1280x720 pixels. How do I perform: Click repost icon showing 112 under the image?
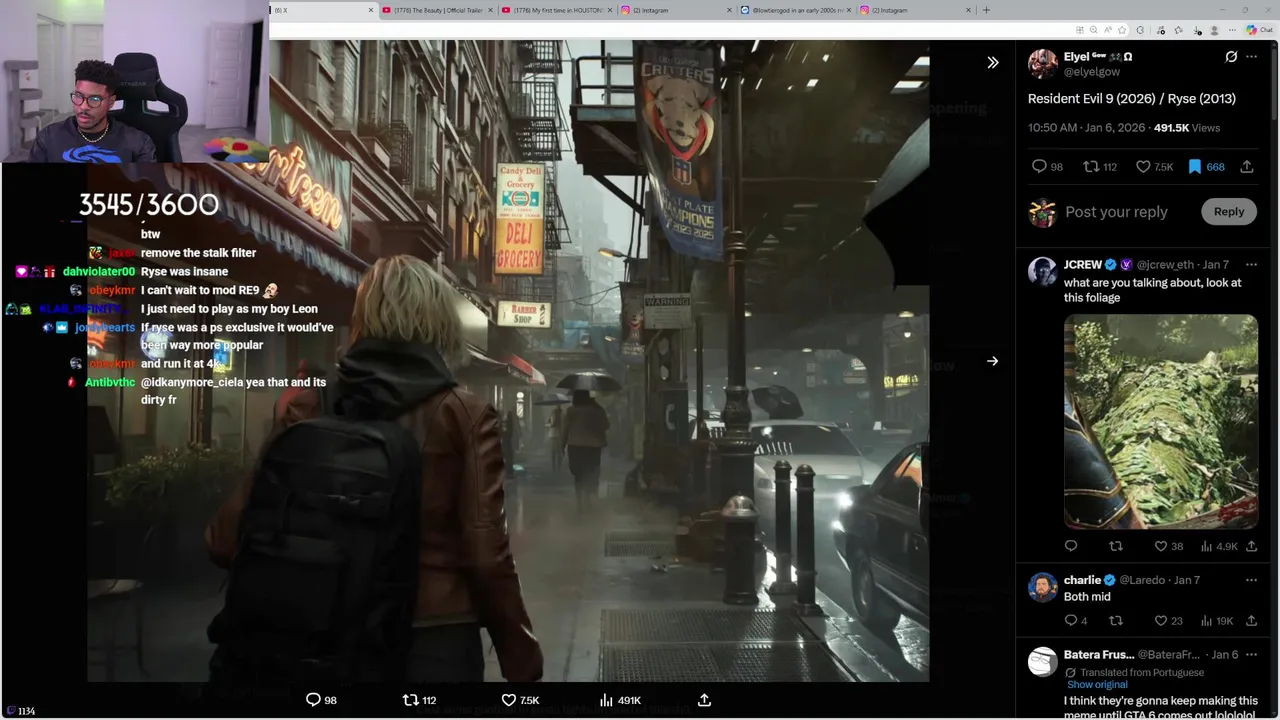tap(419, 700)
